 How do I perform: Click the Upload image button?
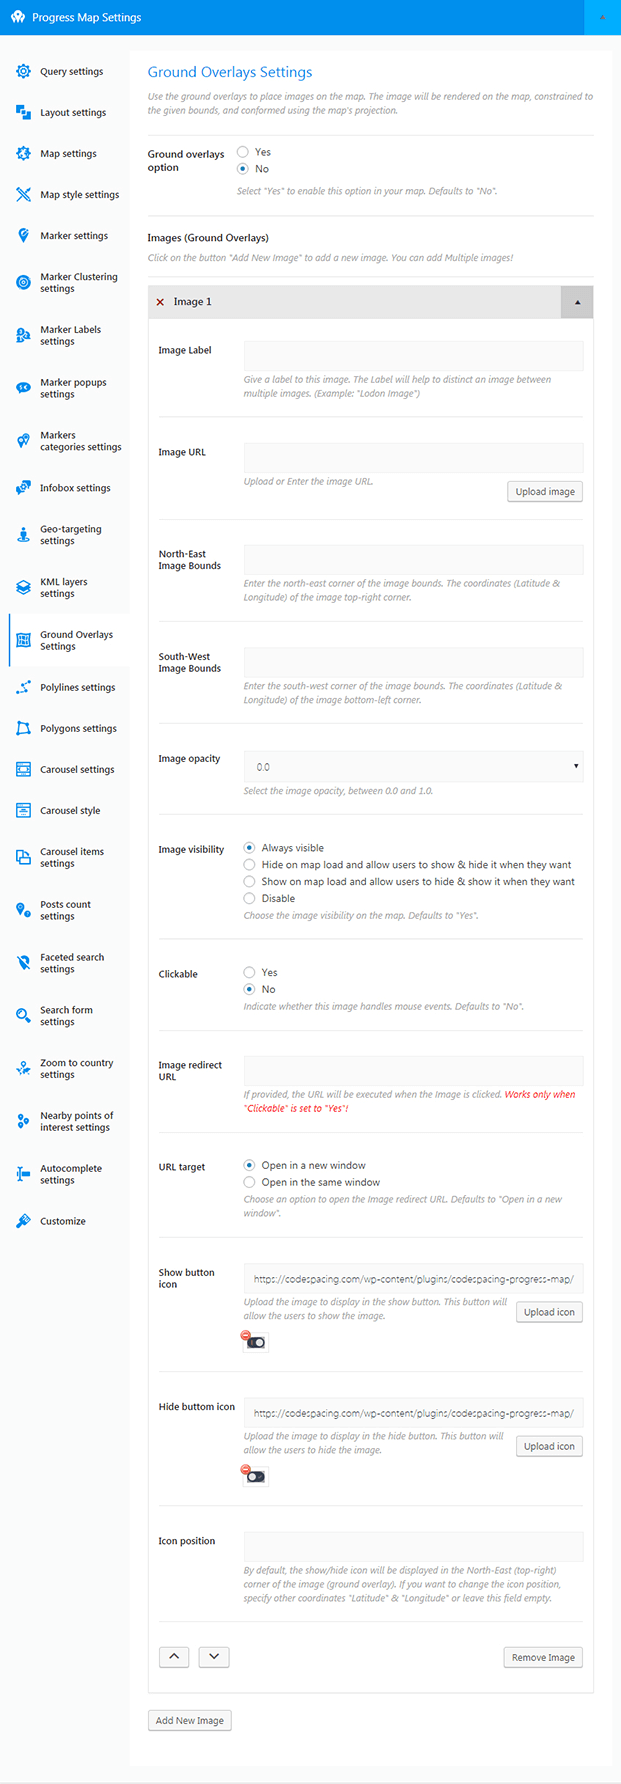[545, 492]
